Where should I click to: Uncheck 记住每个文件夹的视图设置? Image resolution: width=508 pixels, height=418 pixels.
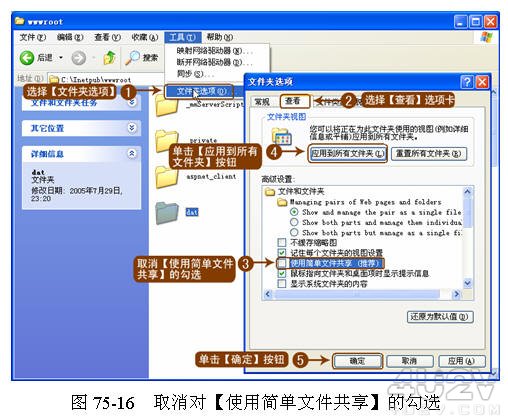point(282,253)
